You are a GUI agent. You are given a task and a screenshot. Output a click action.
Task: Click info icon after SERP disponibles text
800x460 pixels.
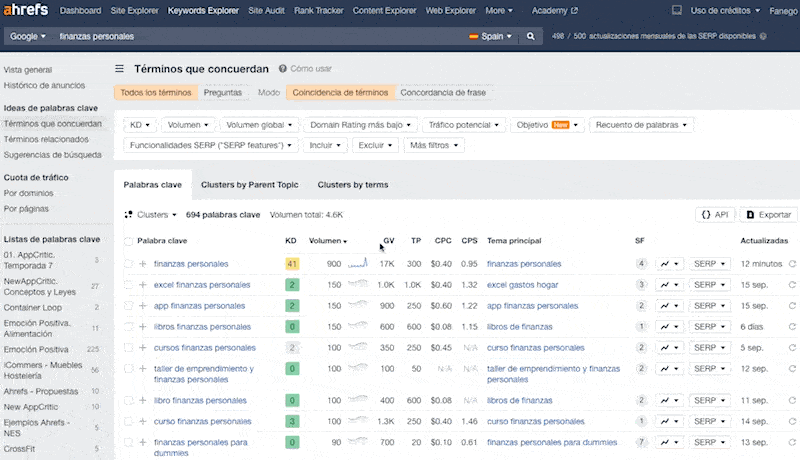point(763,36)
